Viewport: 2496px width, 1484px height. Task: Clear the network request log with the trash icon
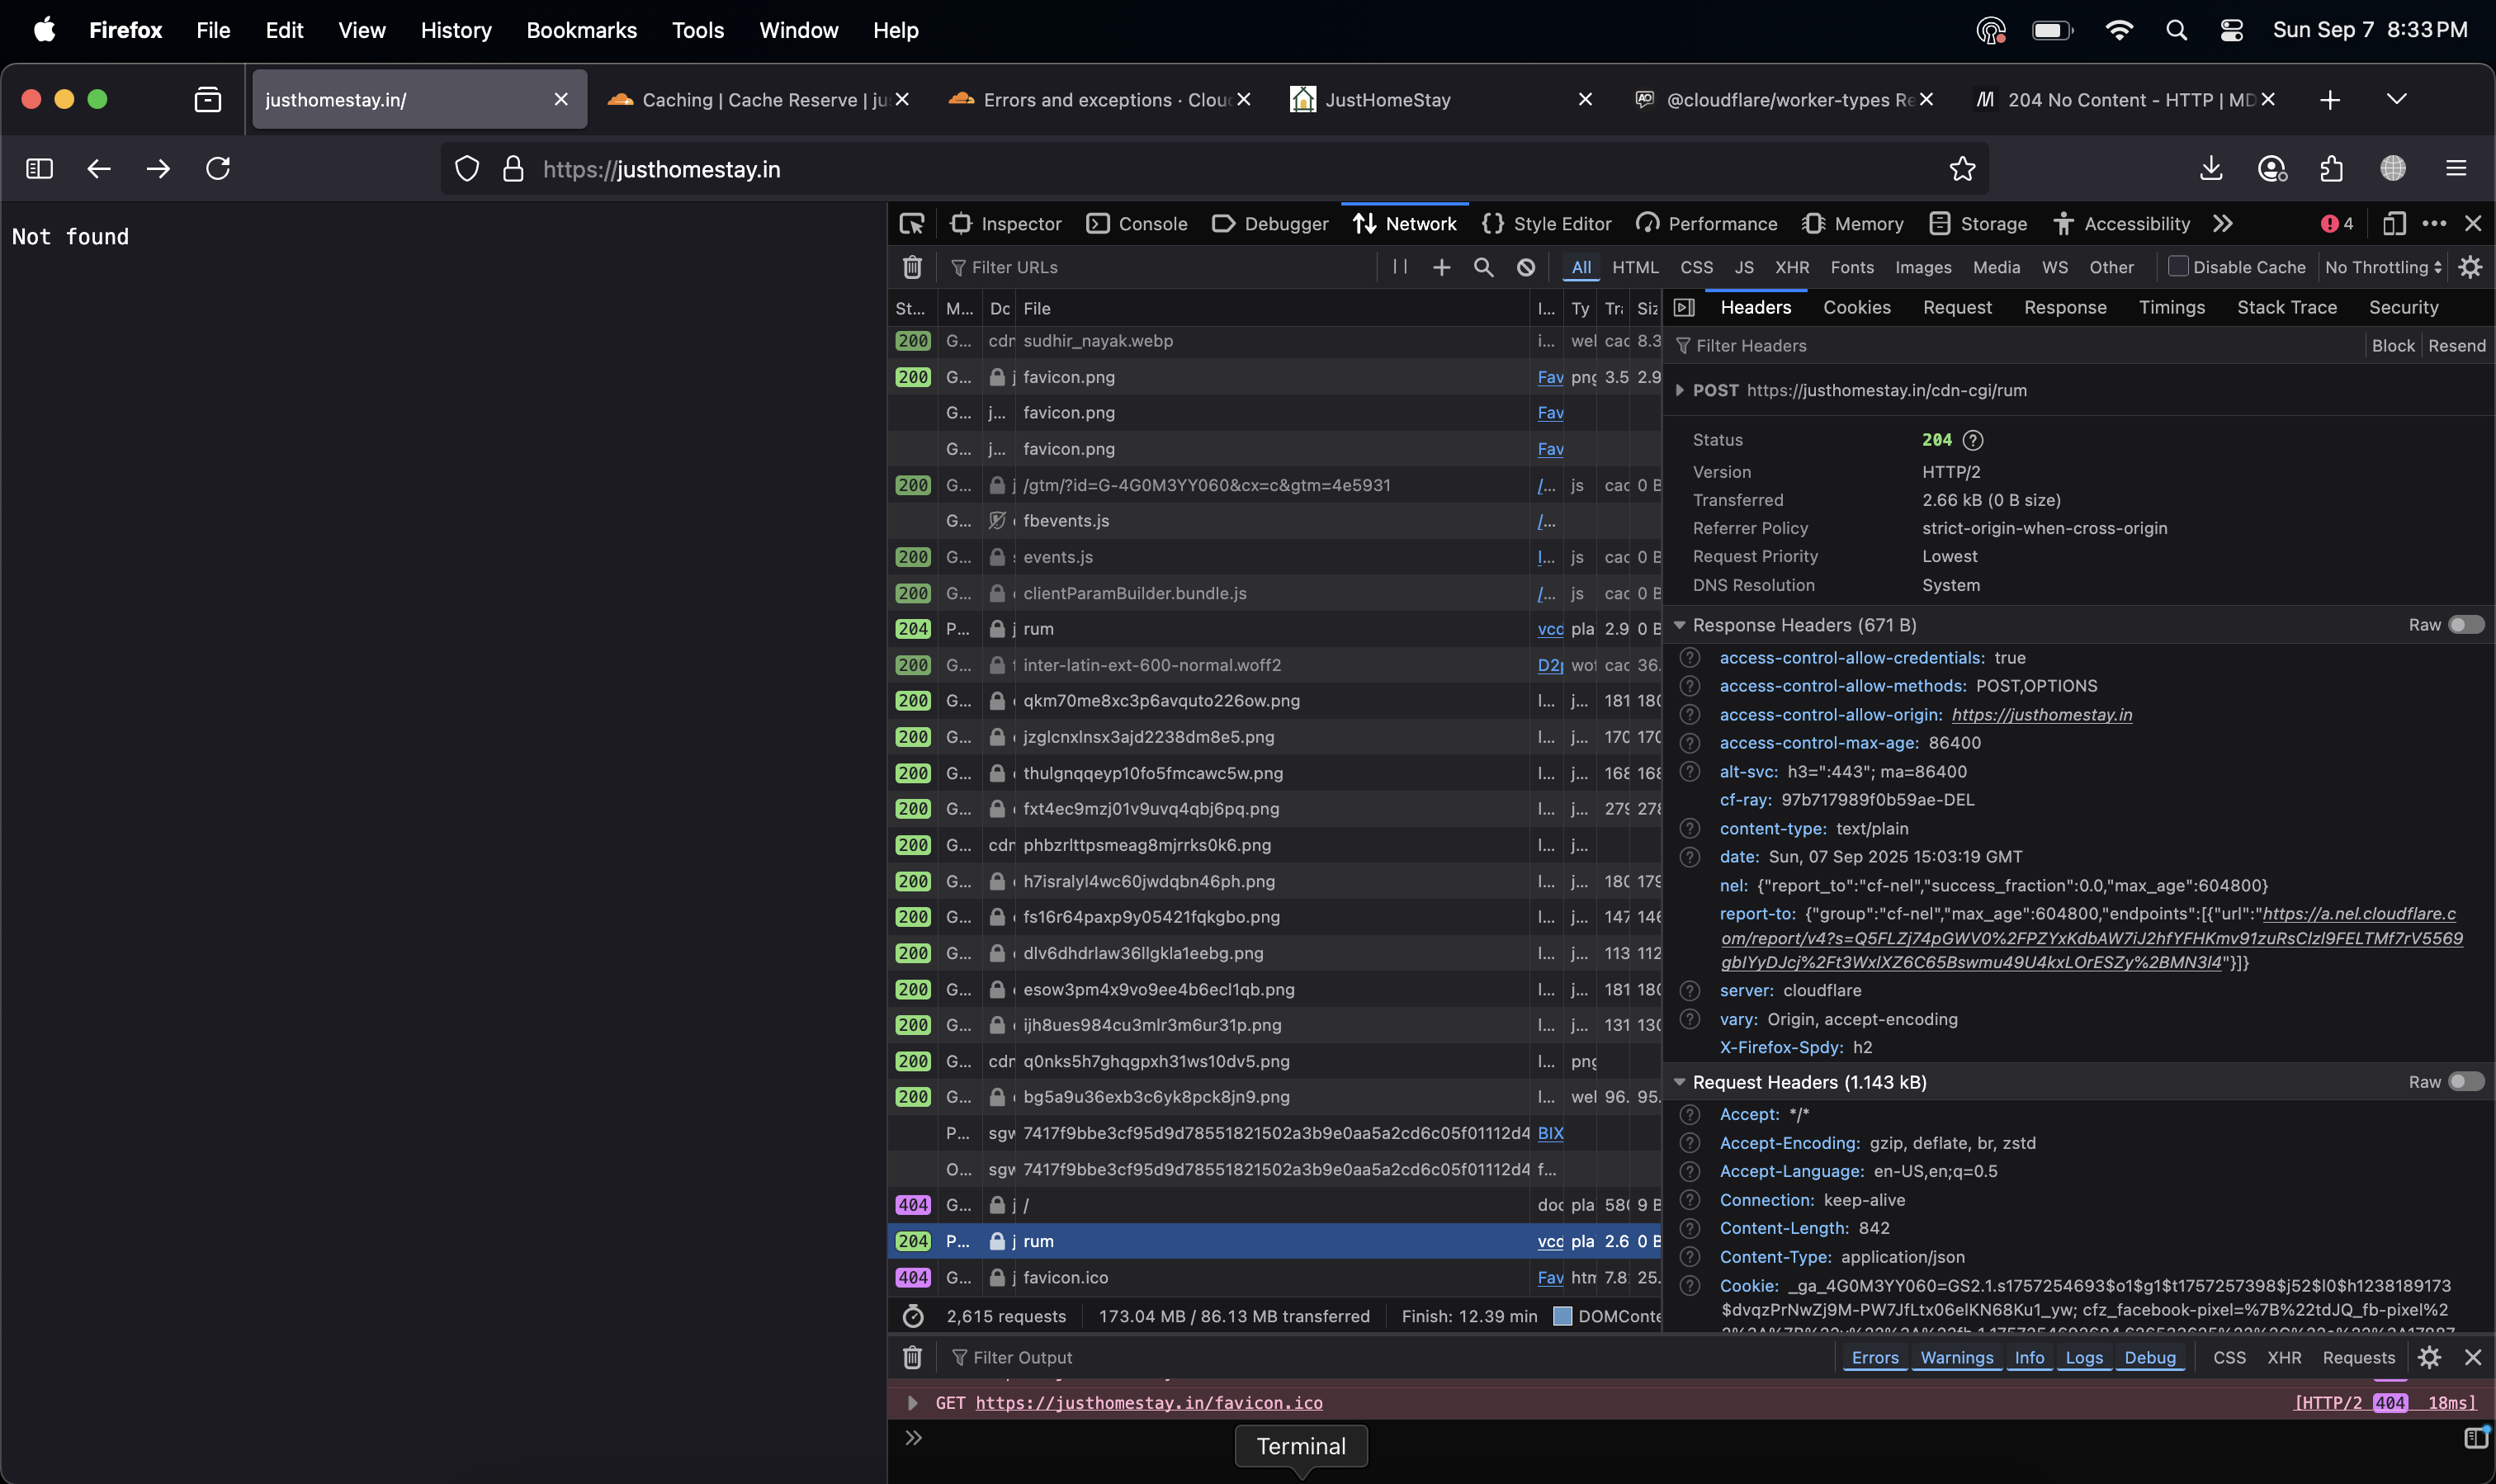click(x=911, y=267)
